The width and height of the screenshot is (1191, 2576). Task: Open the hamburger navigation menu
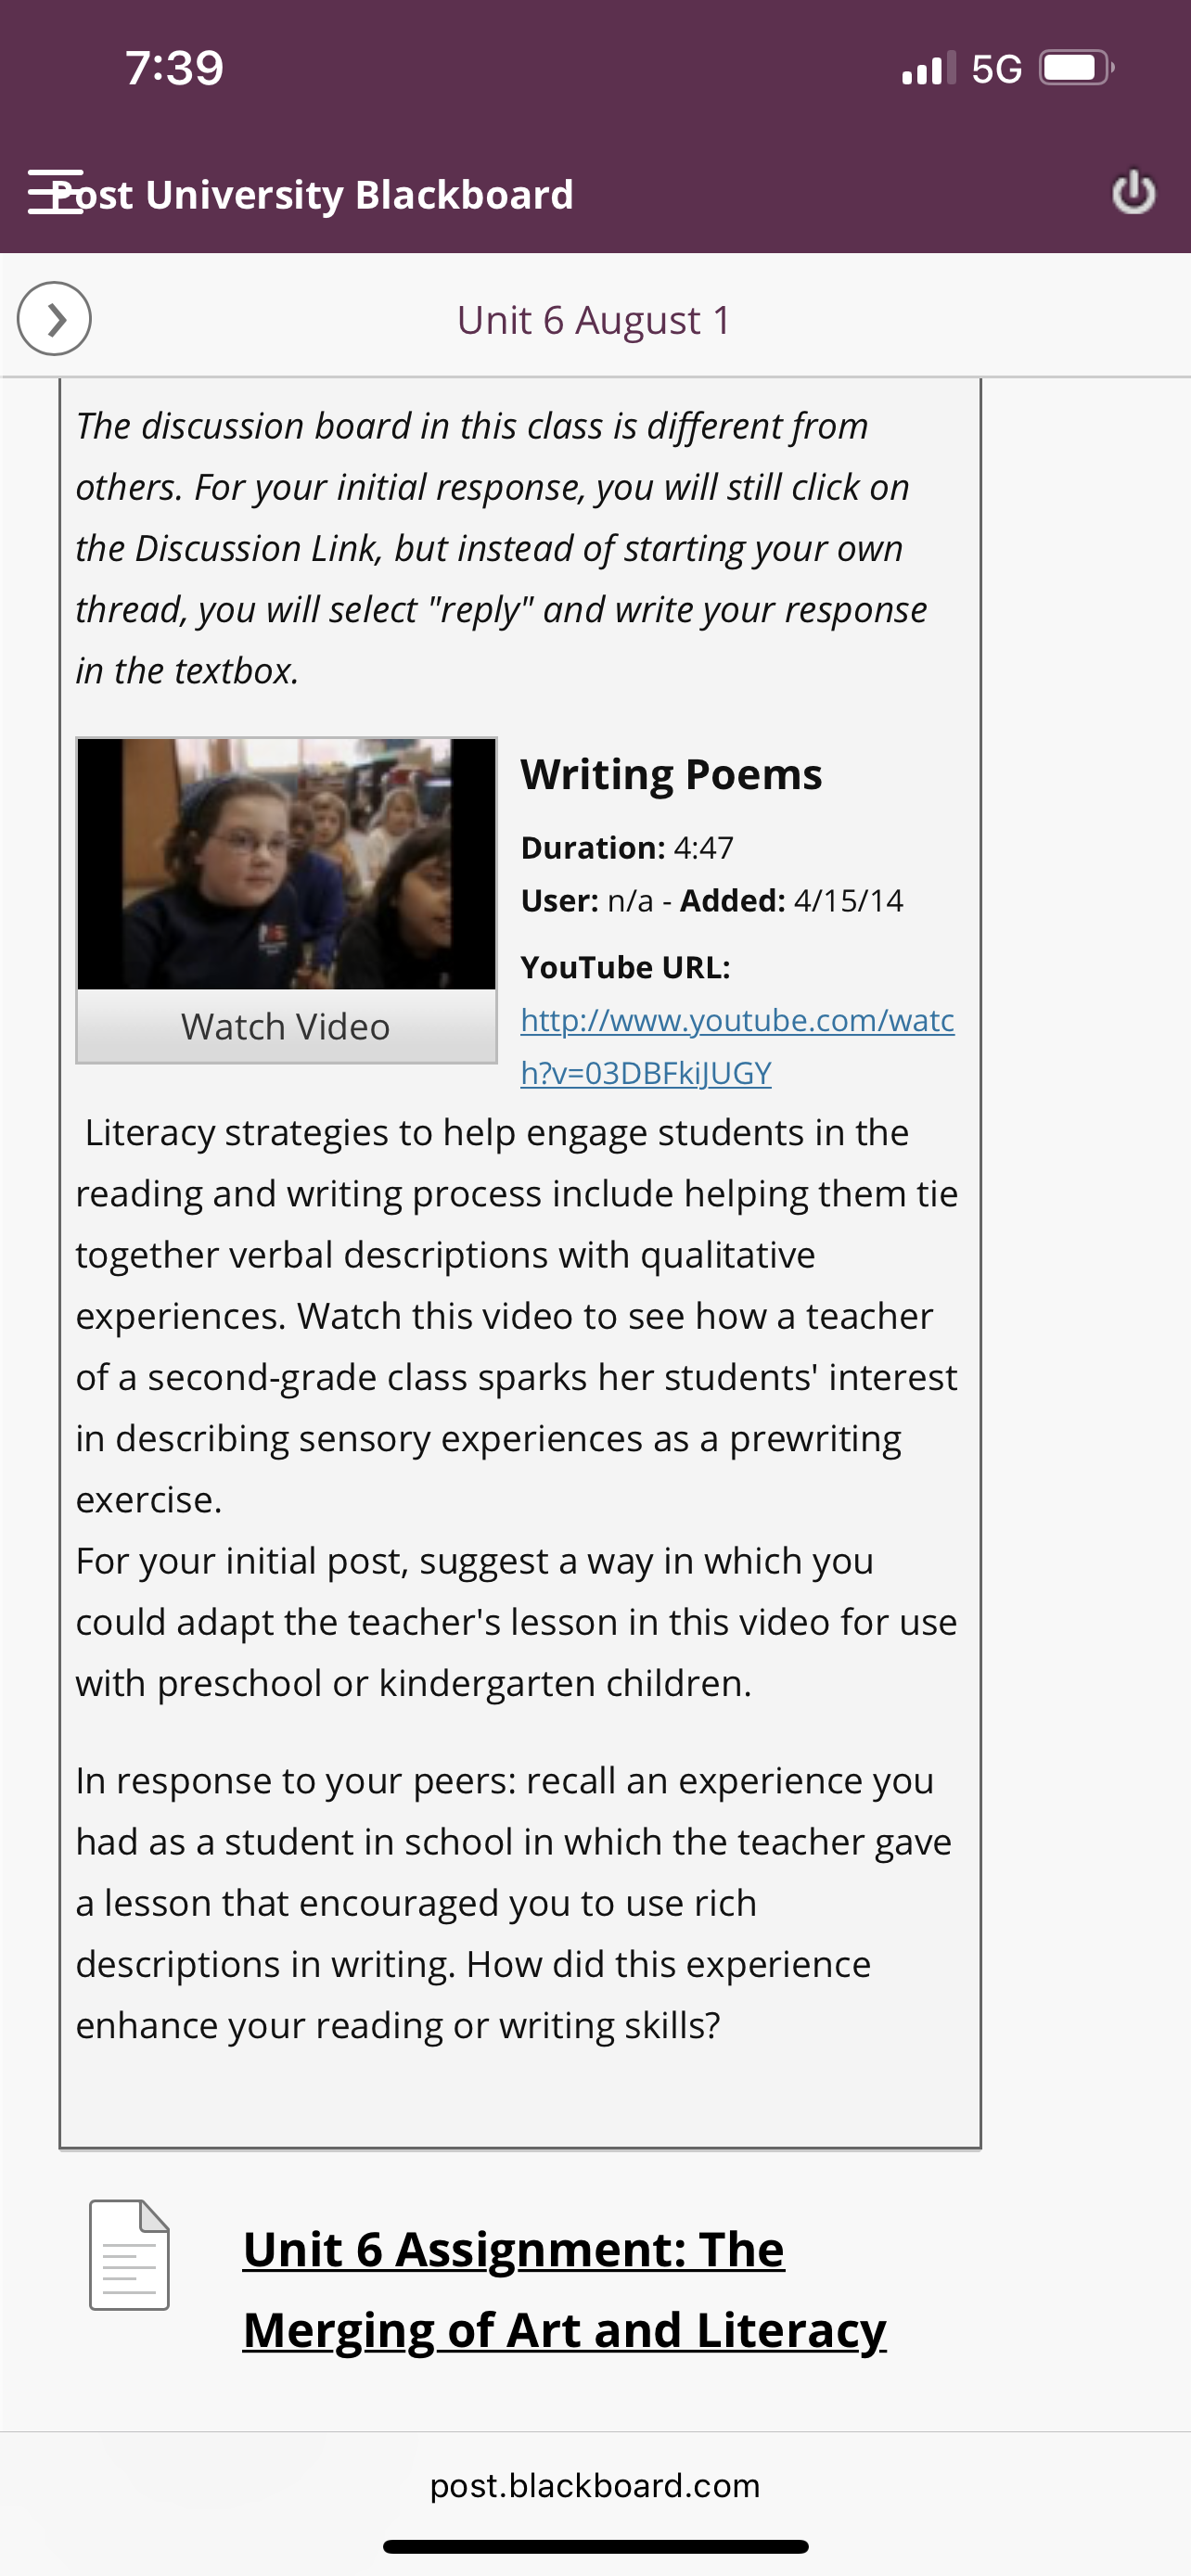[55, 192]
